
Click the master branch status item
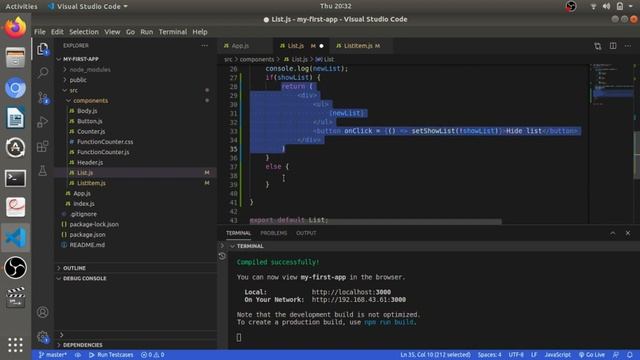(x=53, y=355)
